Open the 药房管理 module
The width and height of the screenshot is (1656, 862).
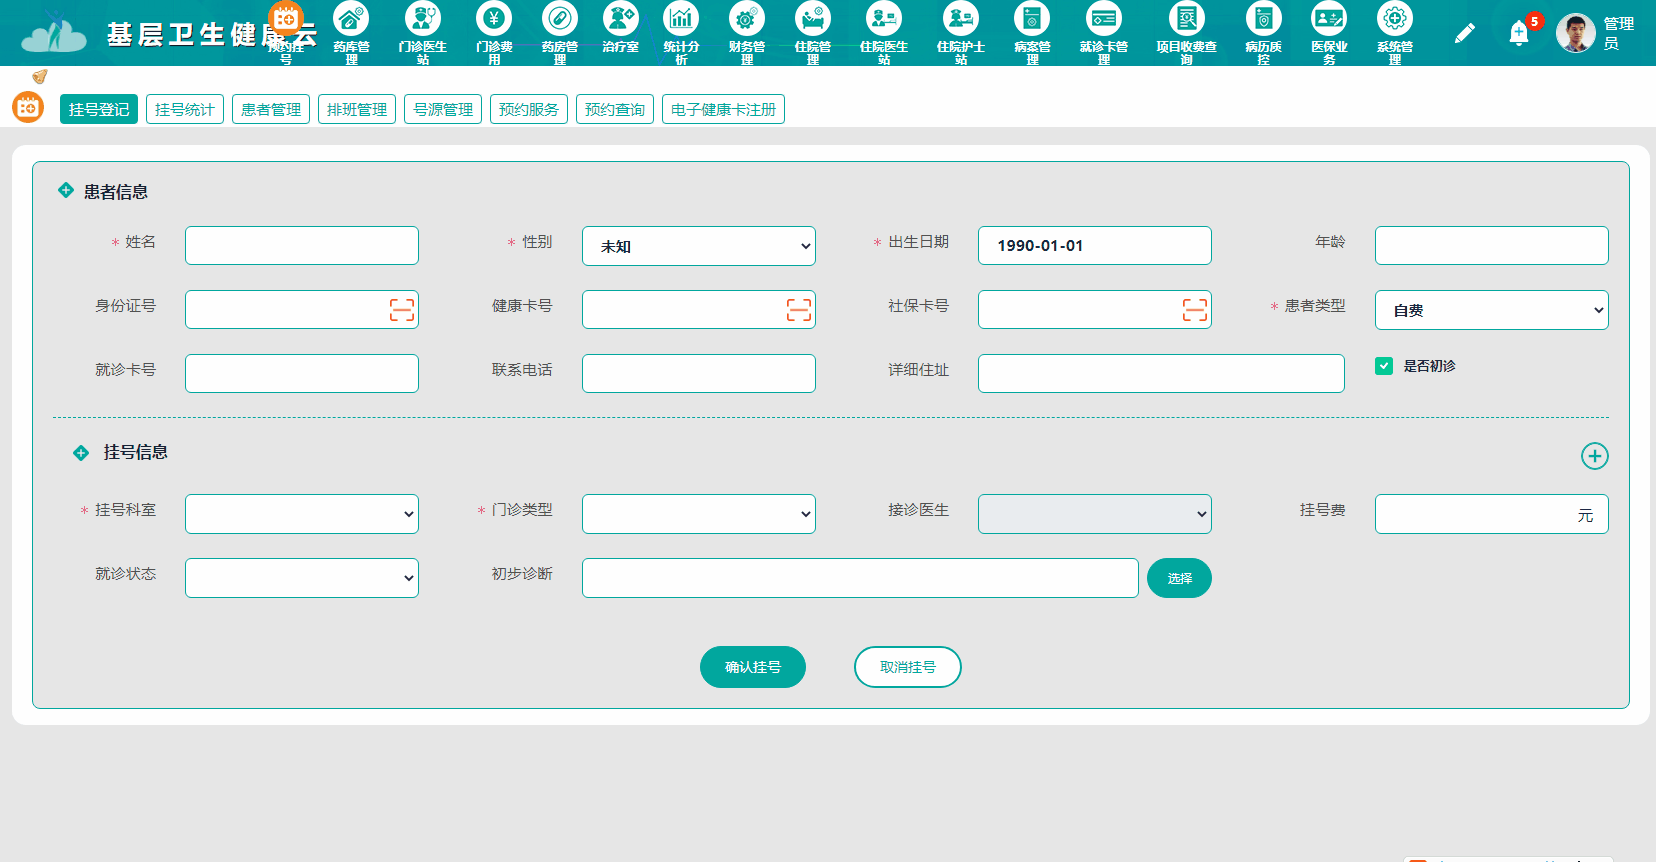click(x=560, y=32)
